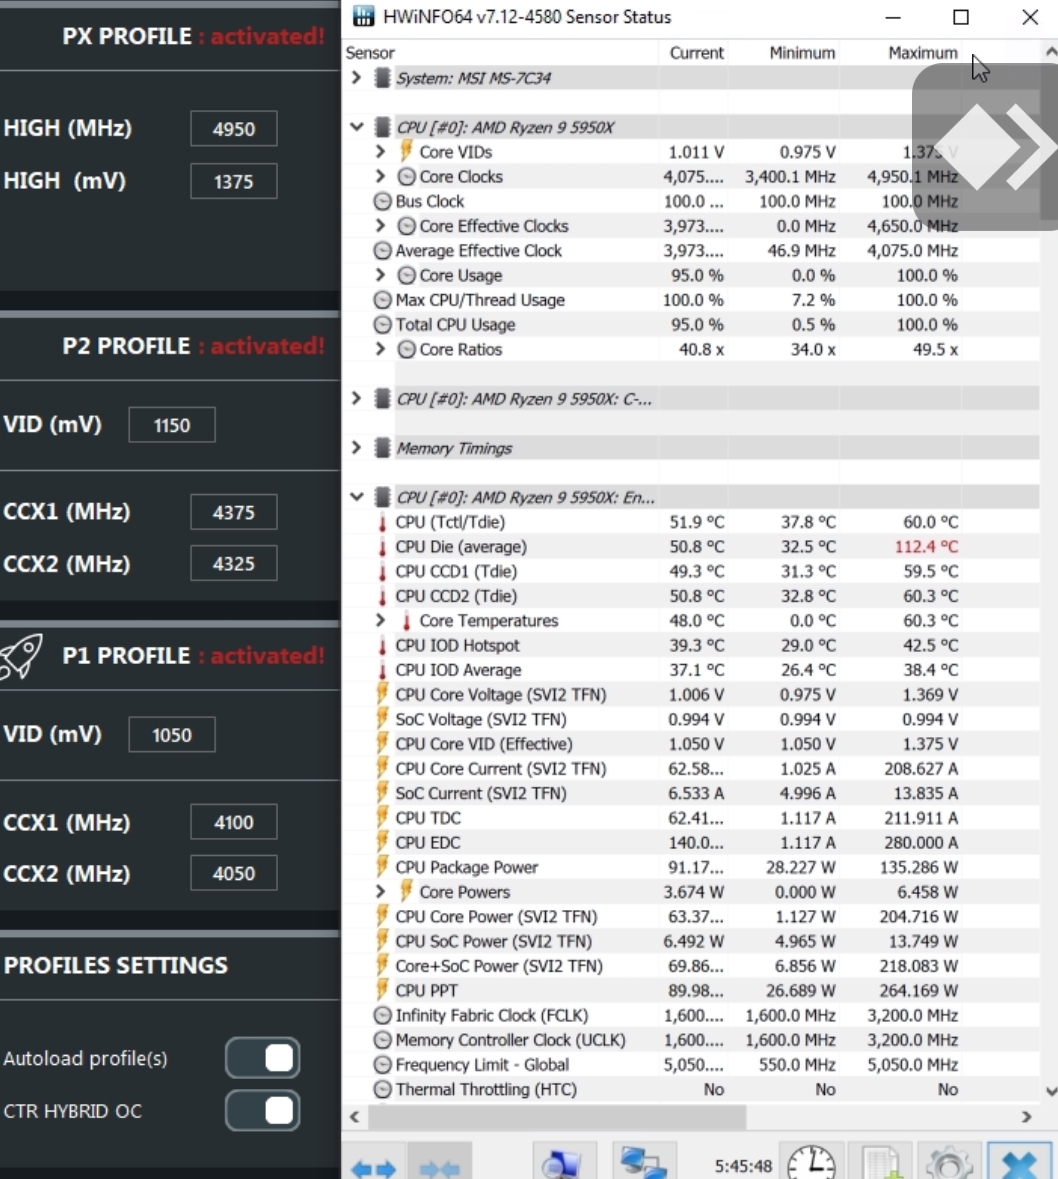Toggle the CTR HYBRID OC switch
The width and height of the screenshot is (1058, 1179).
[x=262, y=1110]
